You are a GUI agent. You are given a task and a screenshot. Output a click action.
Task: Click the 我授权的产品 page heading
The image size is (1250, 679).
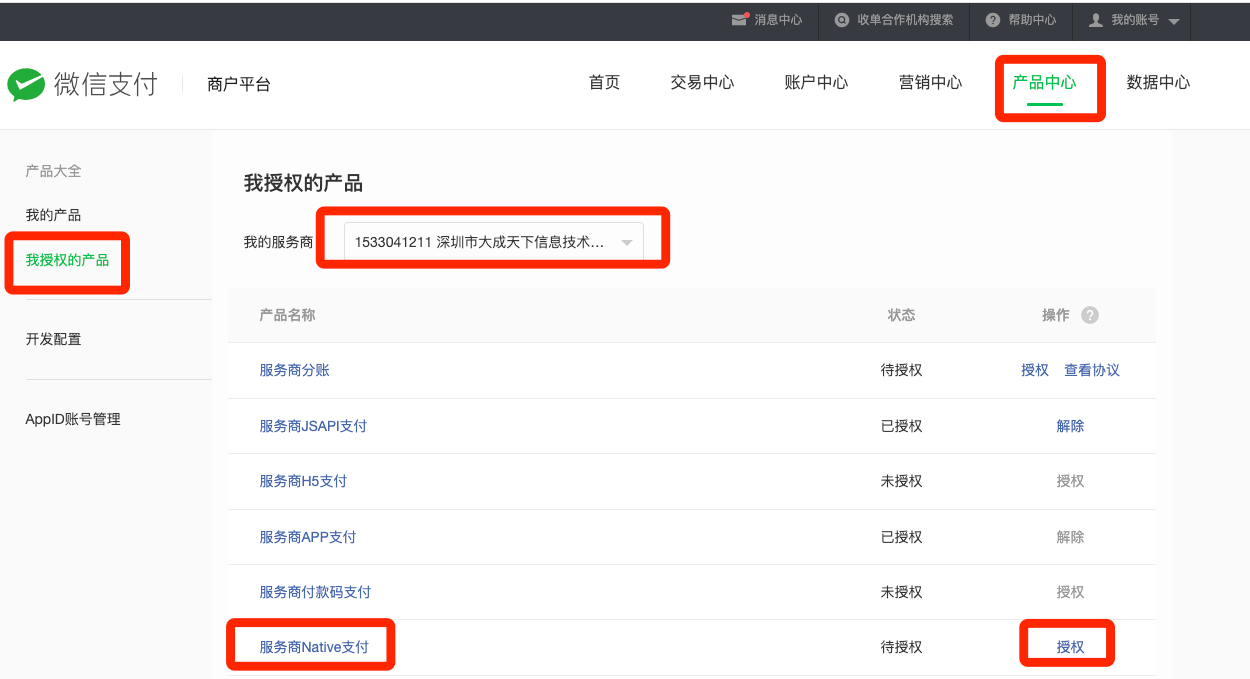pos(303,183)
